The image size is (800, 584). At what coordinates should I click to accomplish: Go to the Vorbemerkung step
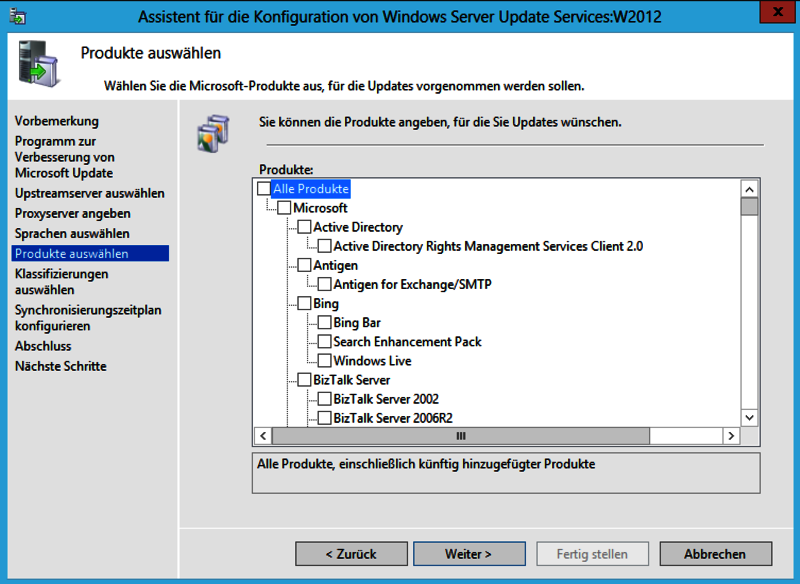click(57, 121)
